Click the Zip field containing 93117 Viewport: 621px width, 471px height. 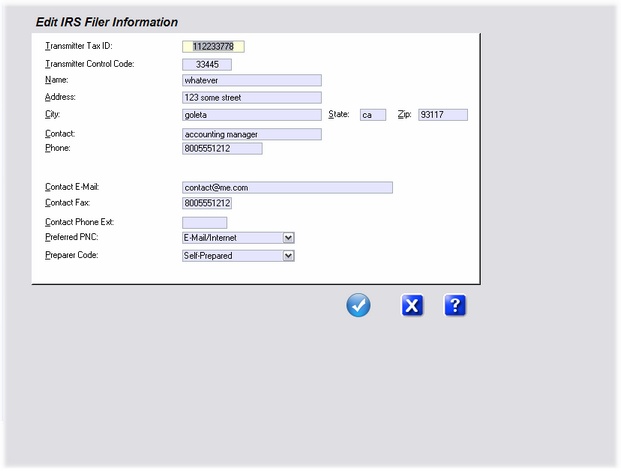443,115
